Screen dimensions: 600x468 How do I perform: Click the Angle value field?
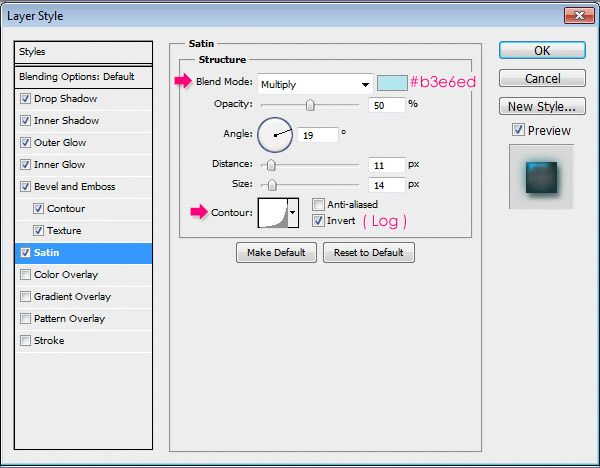point(318,135)
